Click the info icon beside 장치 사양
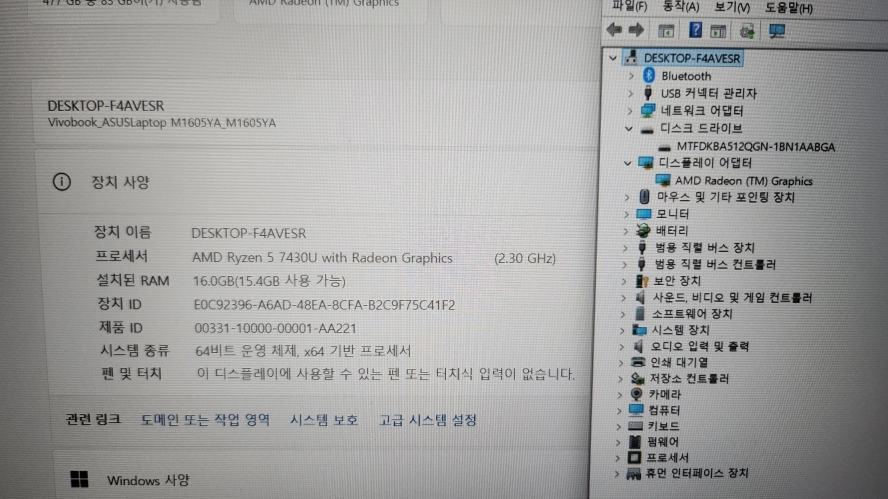The image size is (888, 499). point(62,182)
